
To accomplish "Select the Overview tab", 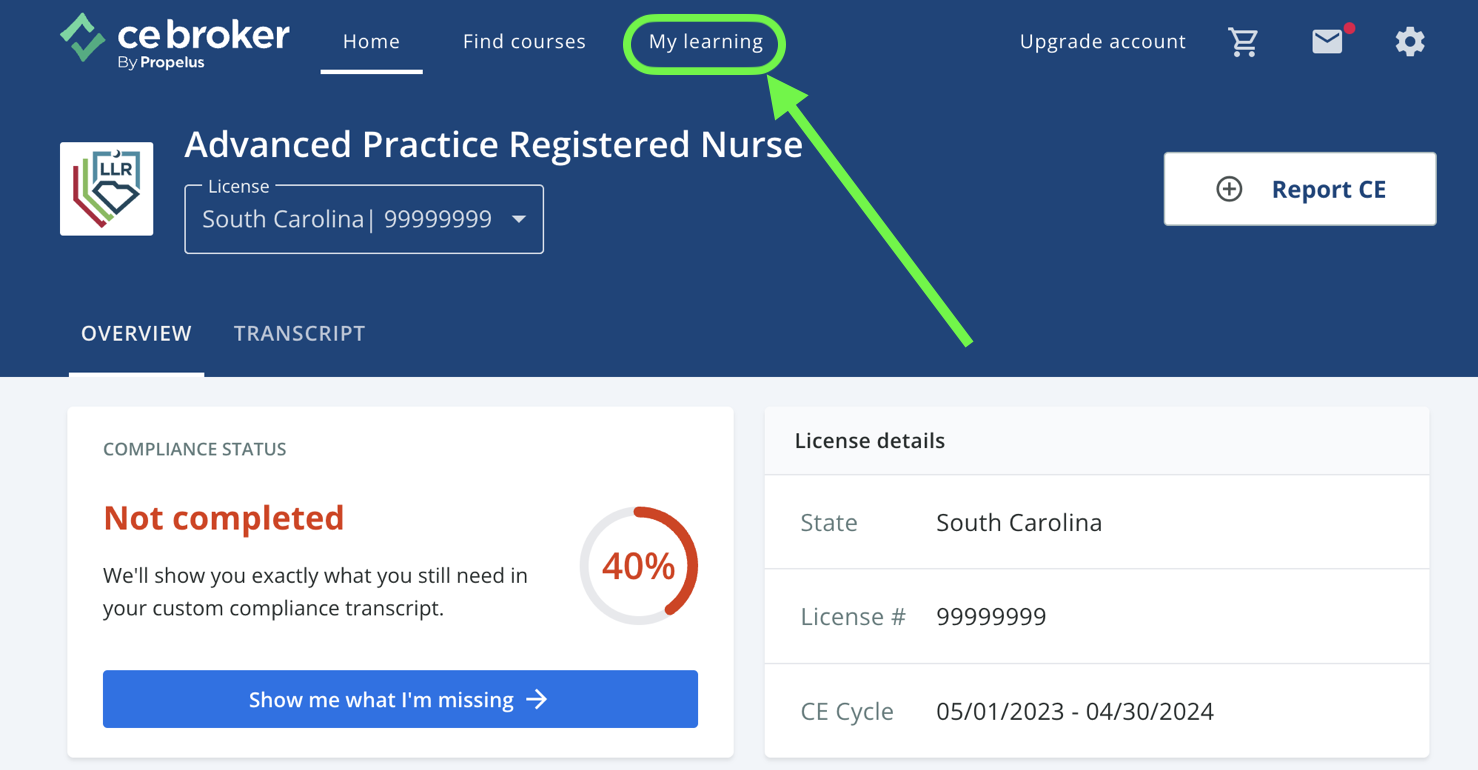I will pyautogui.click(x=136, y=333).
